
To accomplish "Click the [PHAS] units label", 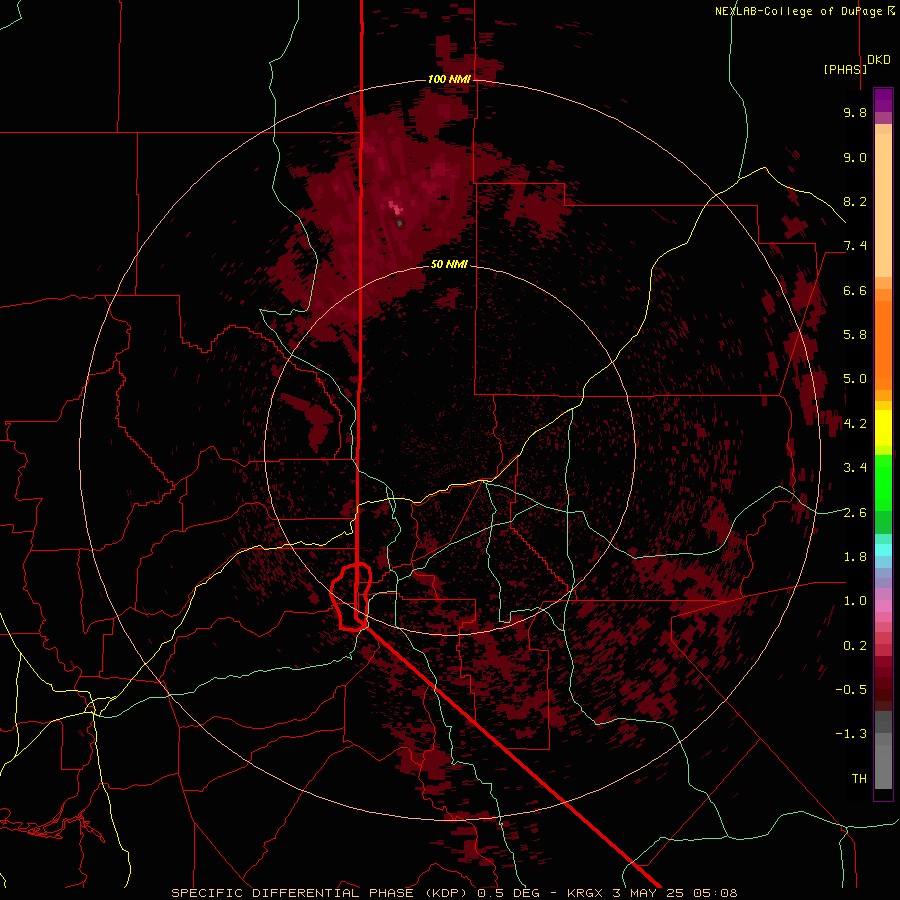I will point(845,69).
